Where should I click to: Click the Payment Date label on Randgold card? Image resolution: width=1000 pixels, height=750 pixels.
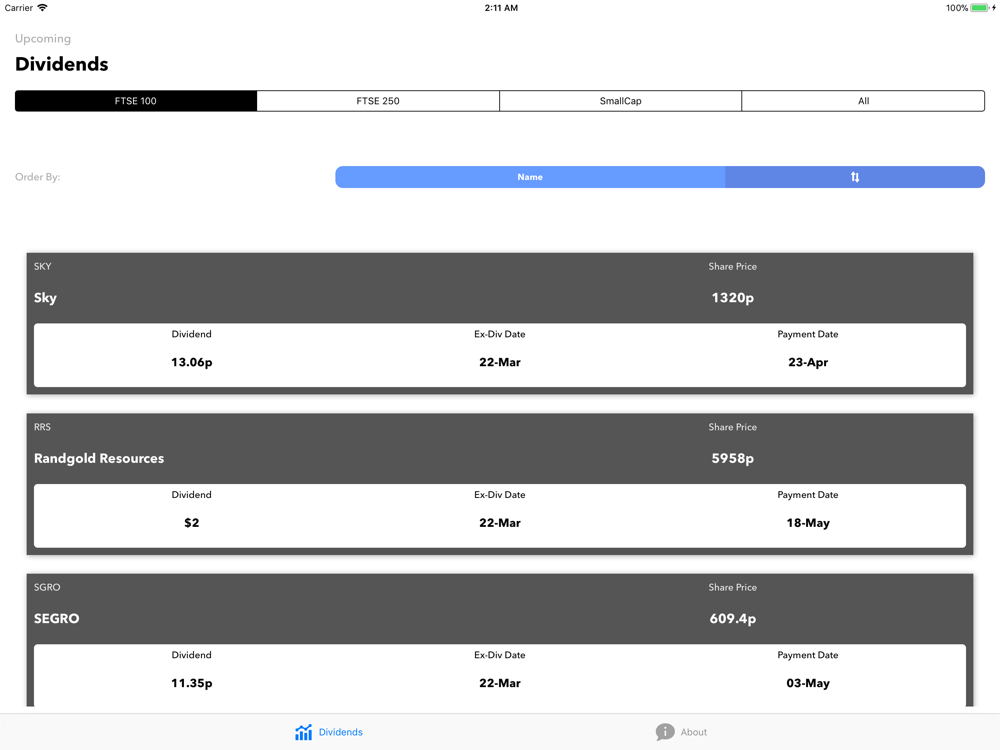pos(808,495)
